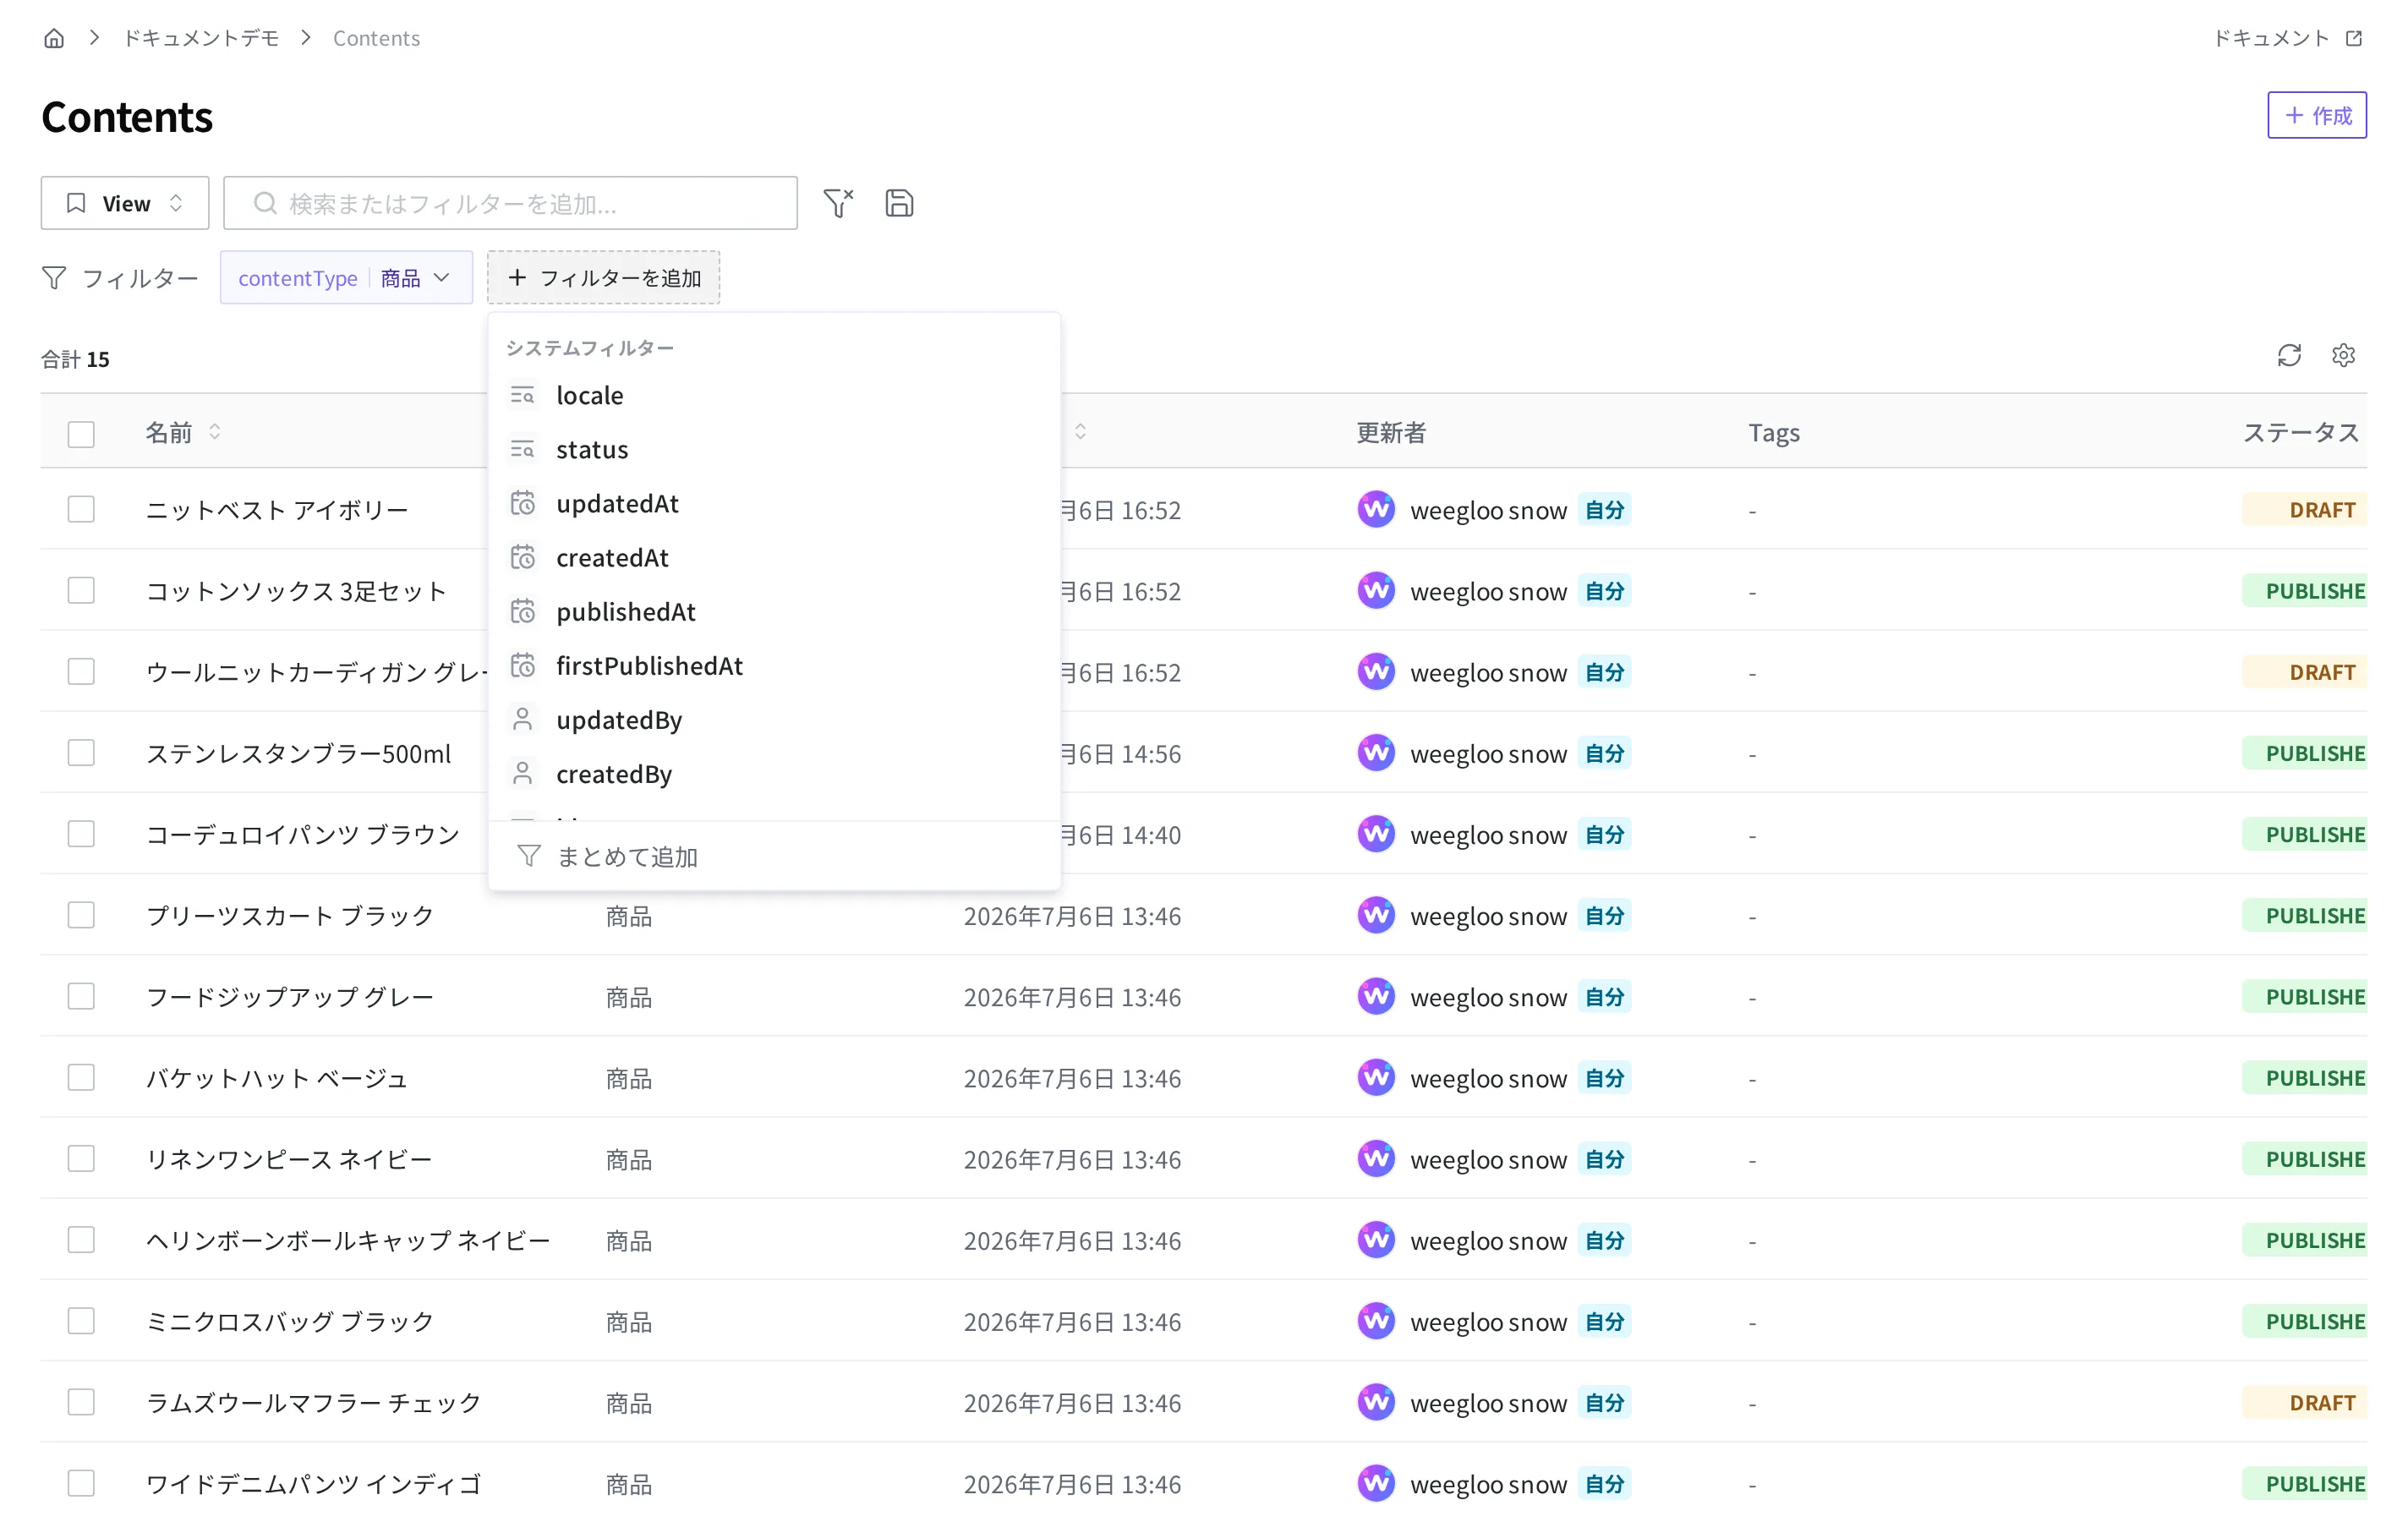
Task: Click the 作成 create button
Action: click(x=2316, y=115)
